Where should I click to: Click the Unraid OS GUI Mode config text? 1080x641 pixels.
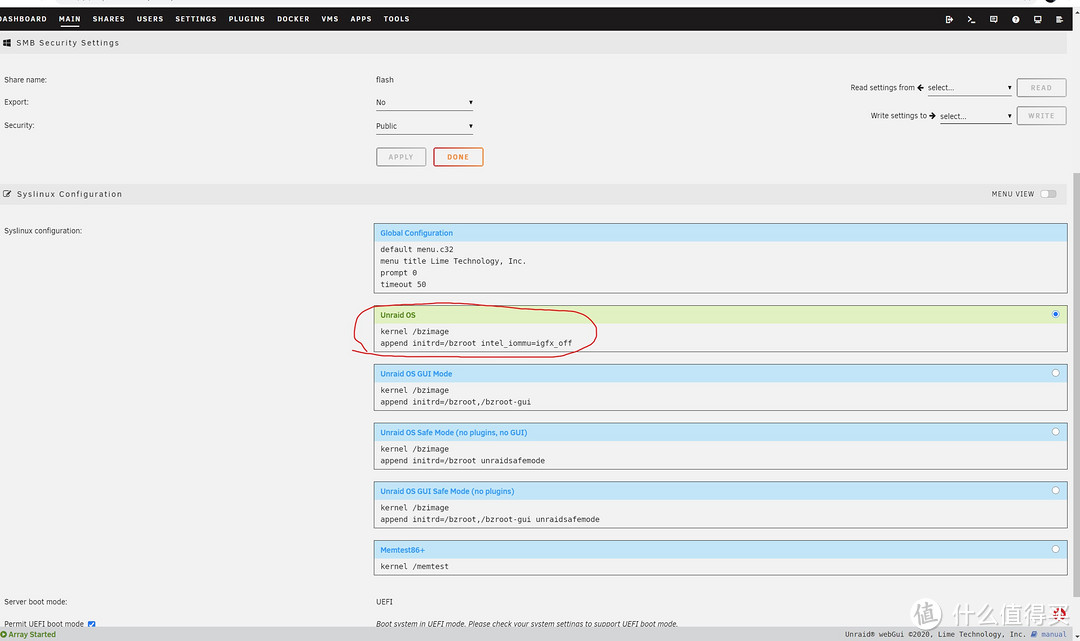point(720,396)
